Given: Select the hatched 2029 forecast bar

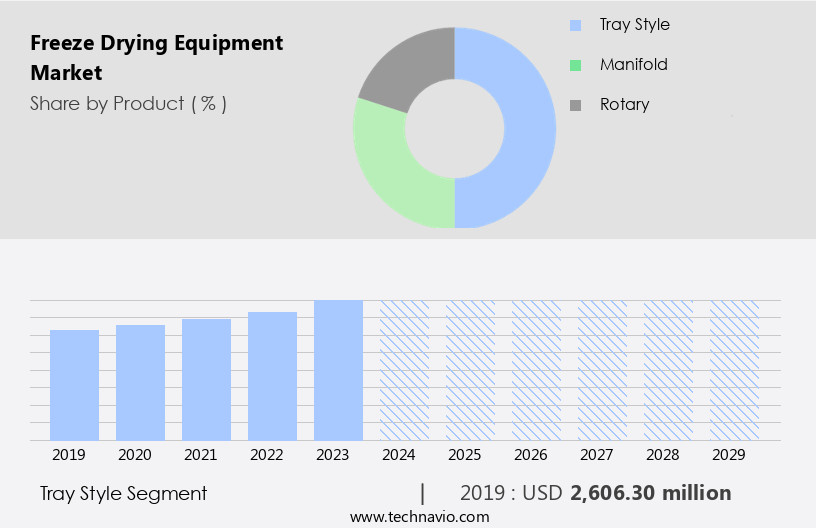Looking at the screenshot, I should [734, 370].
